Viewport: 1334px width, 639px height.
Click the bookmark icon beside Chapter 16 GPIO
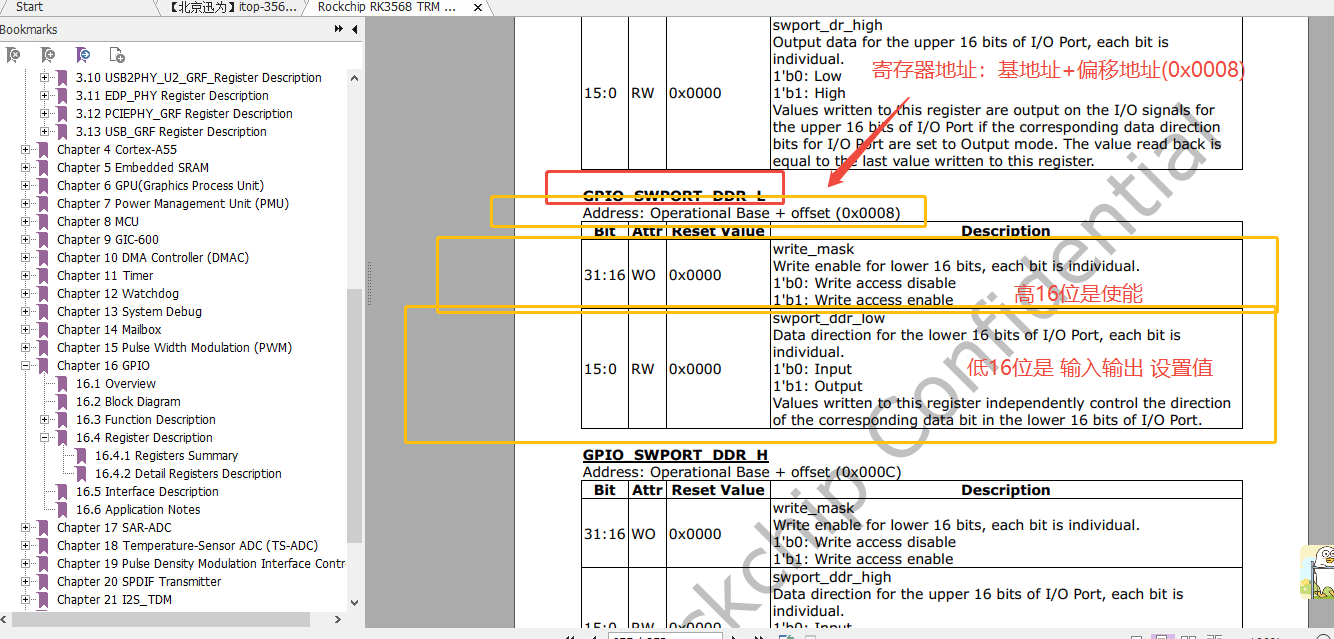tap(43, 366)
